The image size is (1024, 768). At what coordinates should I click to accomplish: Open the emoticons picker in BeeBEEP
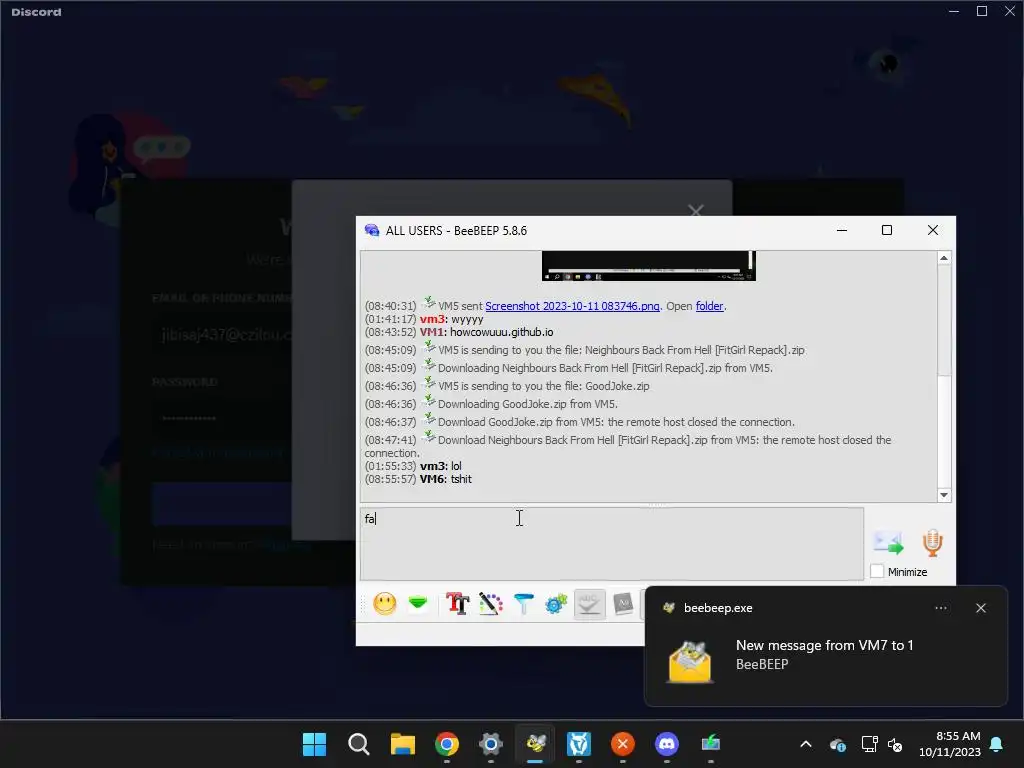(x=385, y=603)
